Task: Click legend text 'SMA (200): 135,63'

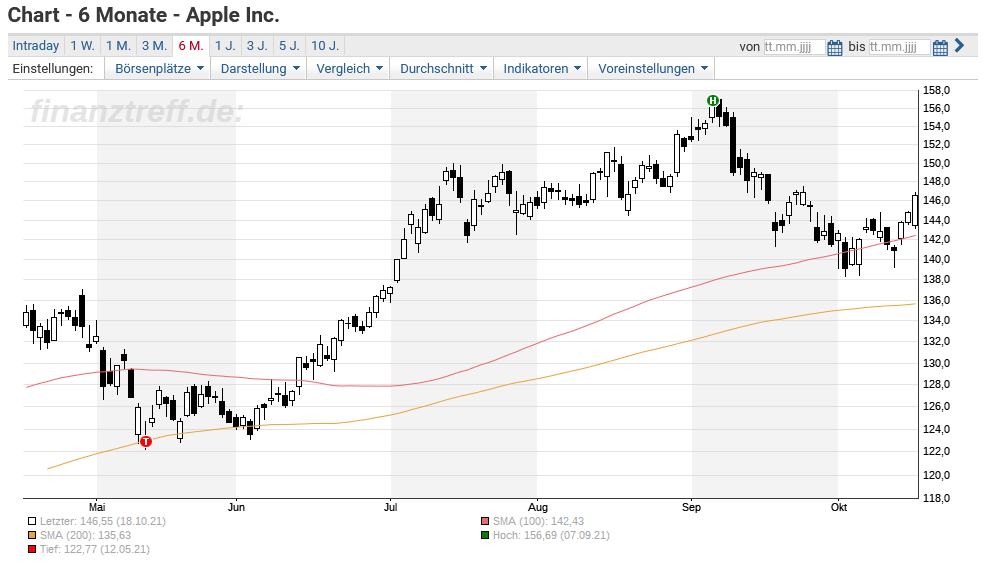Action: [85, 535]
